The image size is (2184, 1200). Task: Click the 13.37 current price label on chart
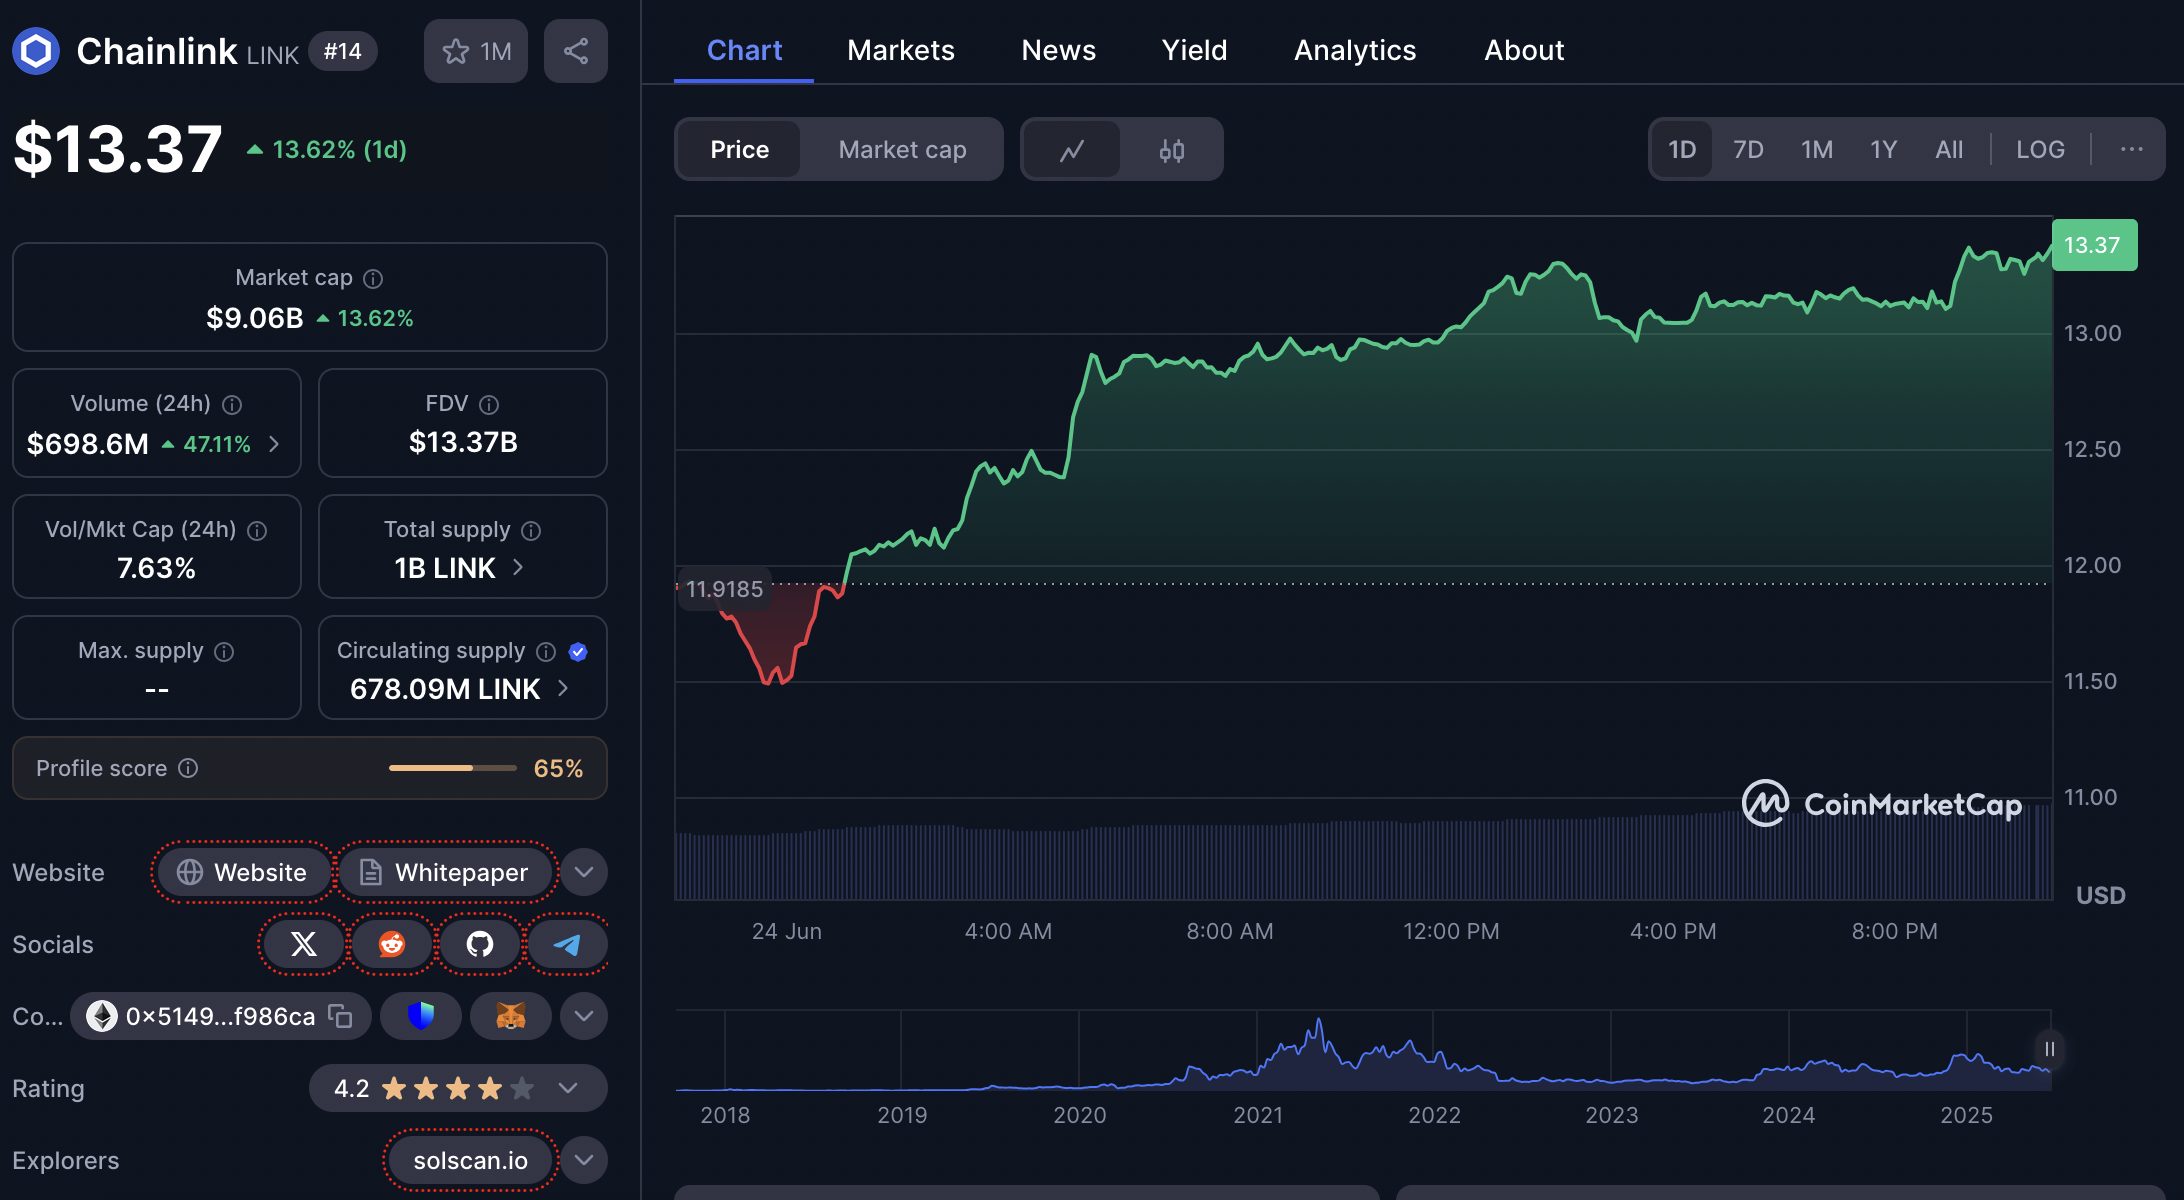pos(2094,245)
